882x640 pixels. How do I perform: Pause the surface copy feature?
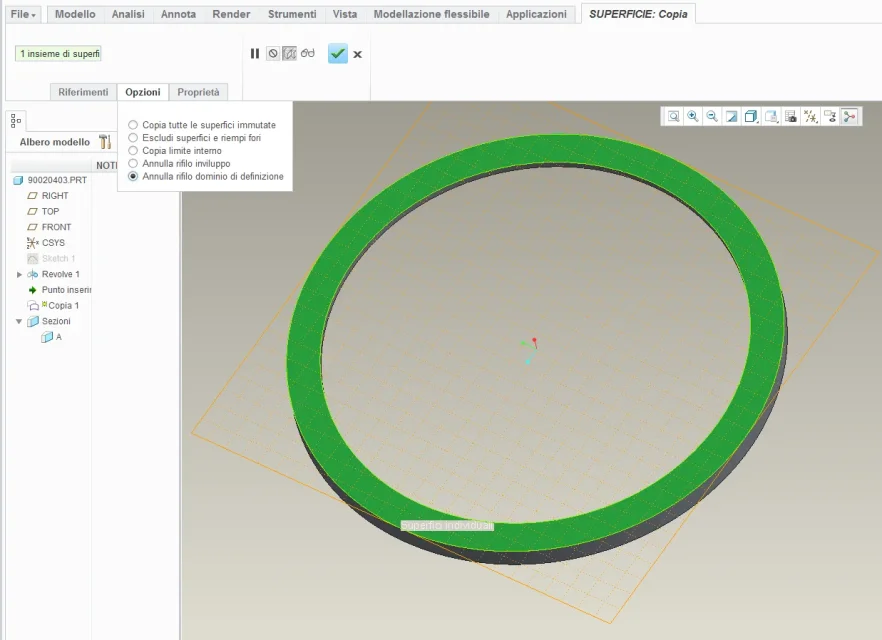[255, 54]
